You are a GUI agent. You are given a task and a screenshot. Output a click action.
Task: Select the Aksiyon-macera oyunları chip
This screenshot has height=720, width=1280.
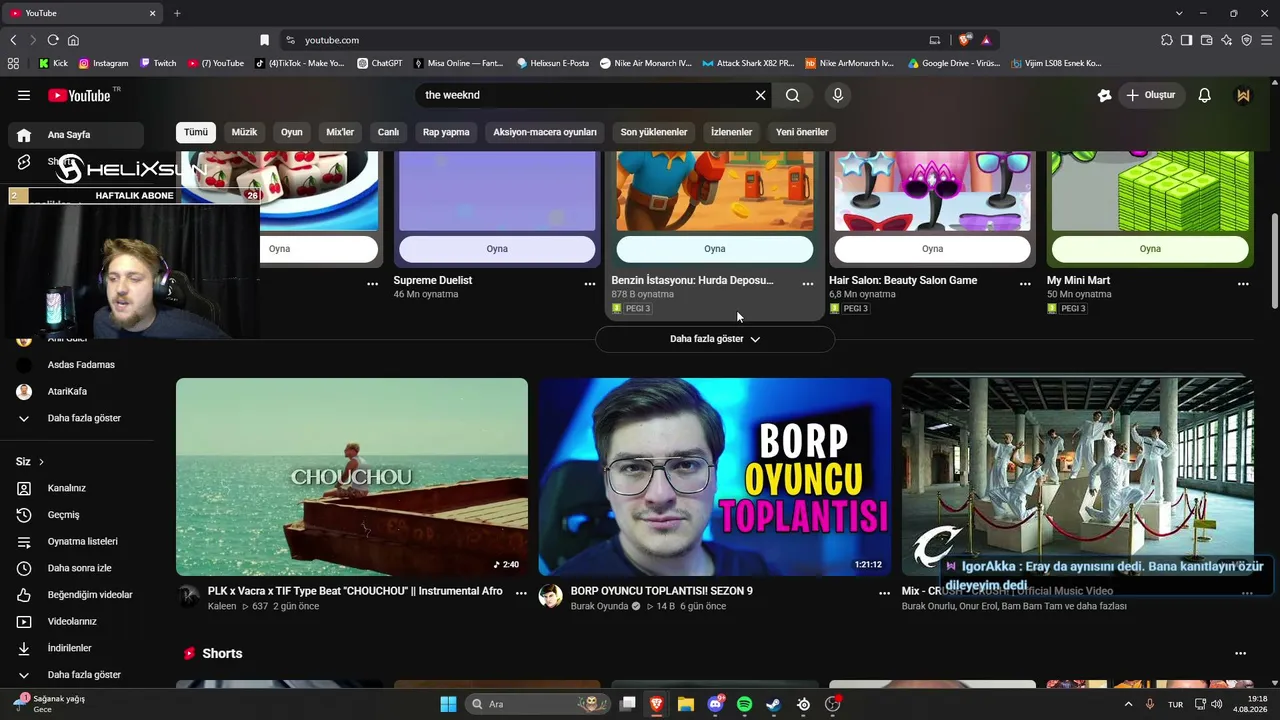click(545, 132)
